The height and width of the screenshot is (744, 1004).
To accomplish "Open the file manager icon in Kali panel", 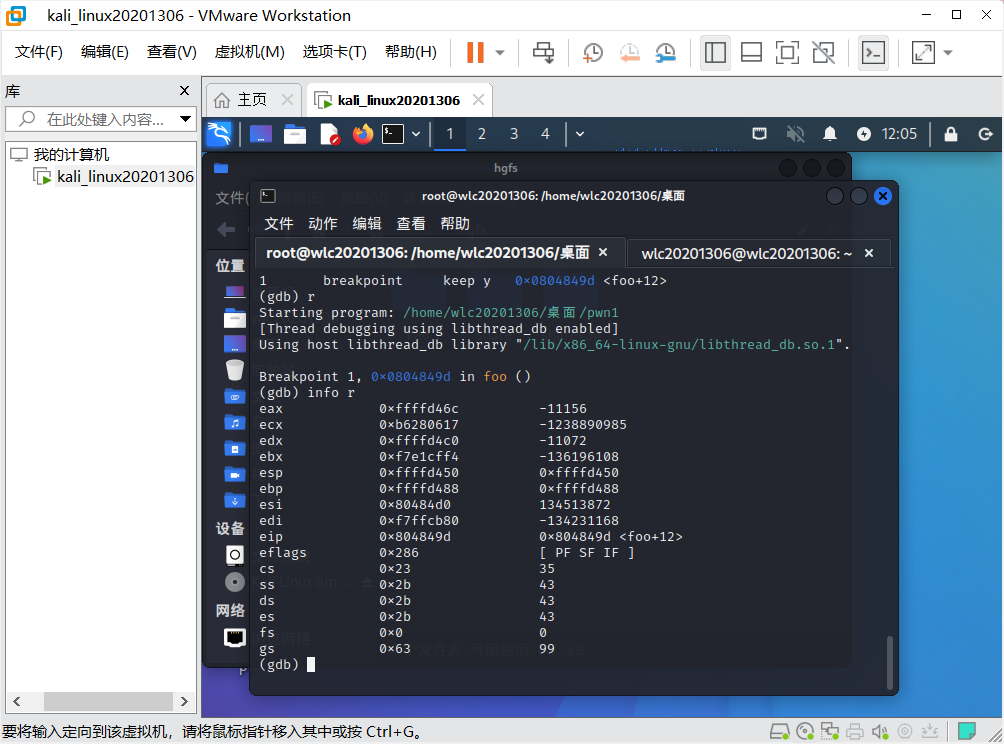I will (295, 134).
